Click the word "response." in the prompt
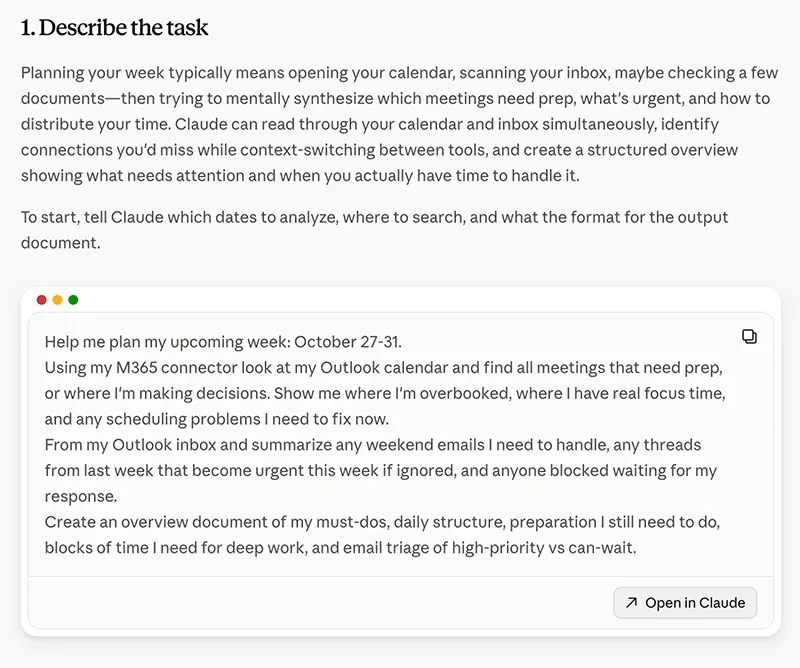800x668 pixels. point(81,496)
